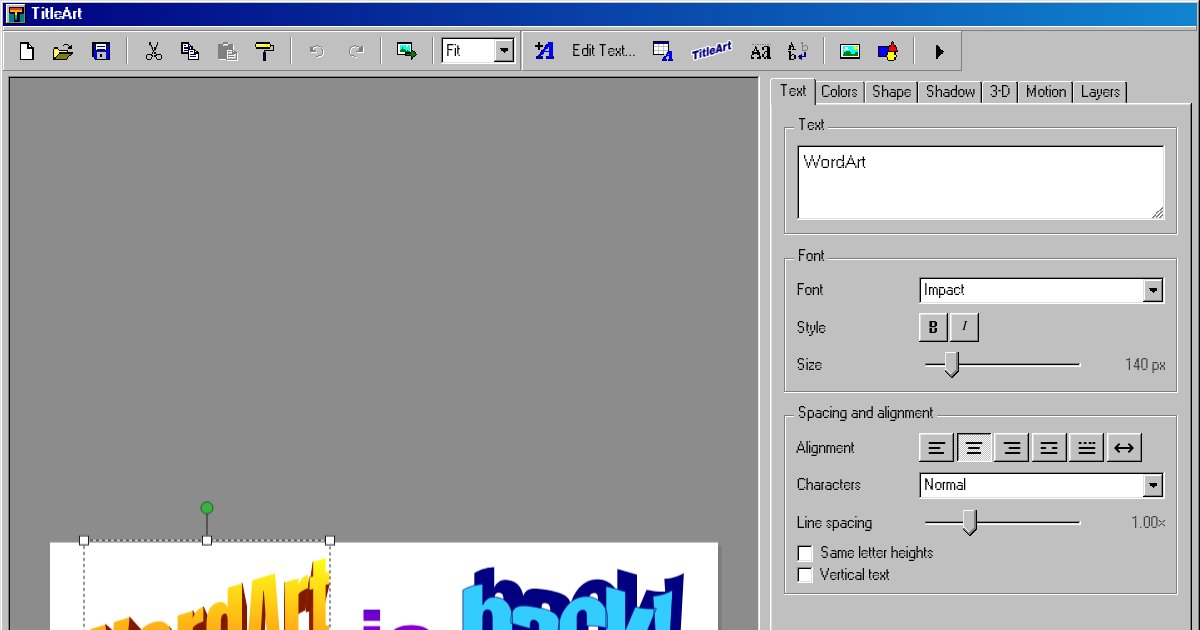Click the WordArt text input box
Image resolution: width=1200 pixels, height=630 pixels.
point(981,182)
